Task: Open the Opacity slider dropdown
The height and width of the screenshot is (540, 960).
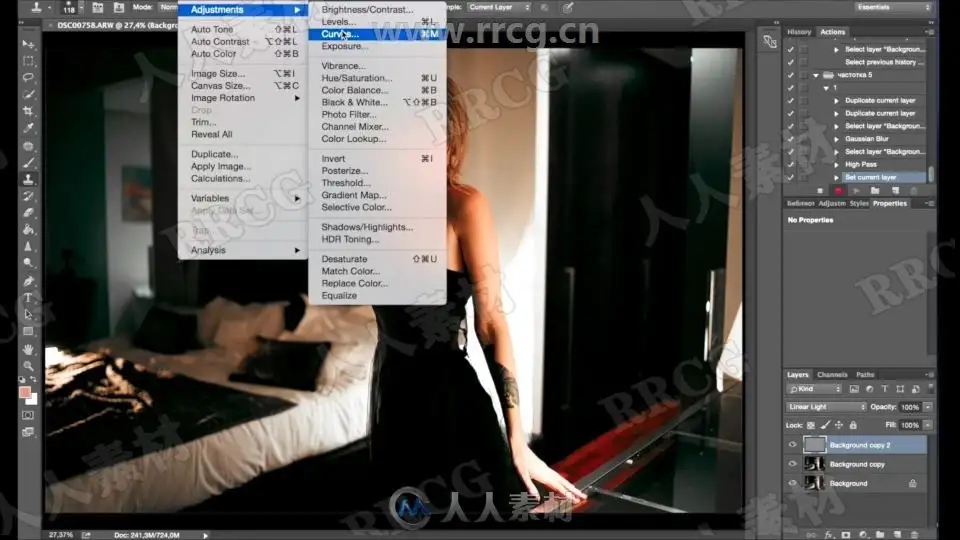Action: coord(928,407)
